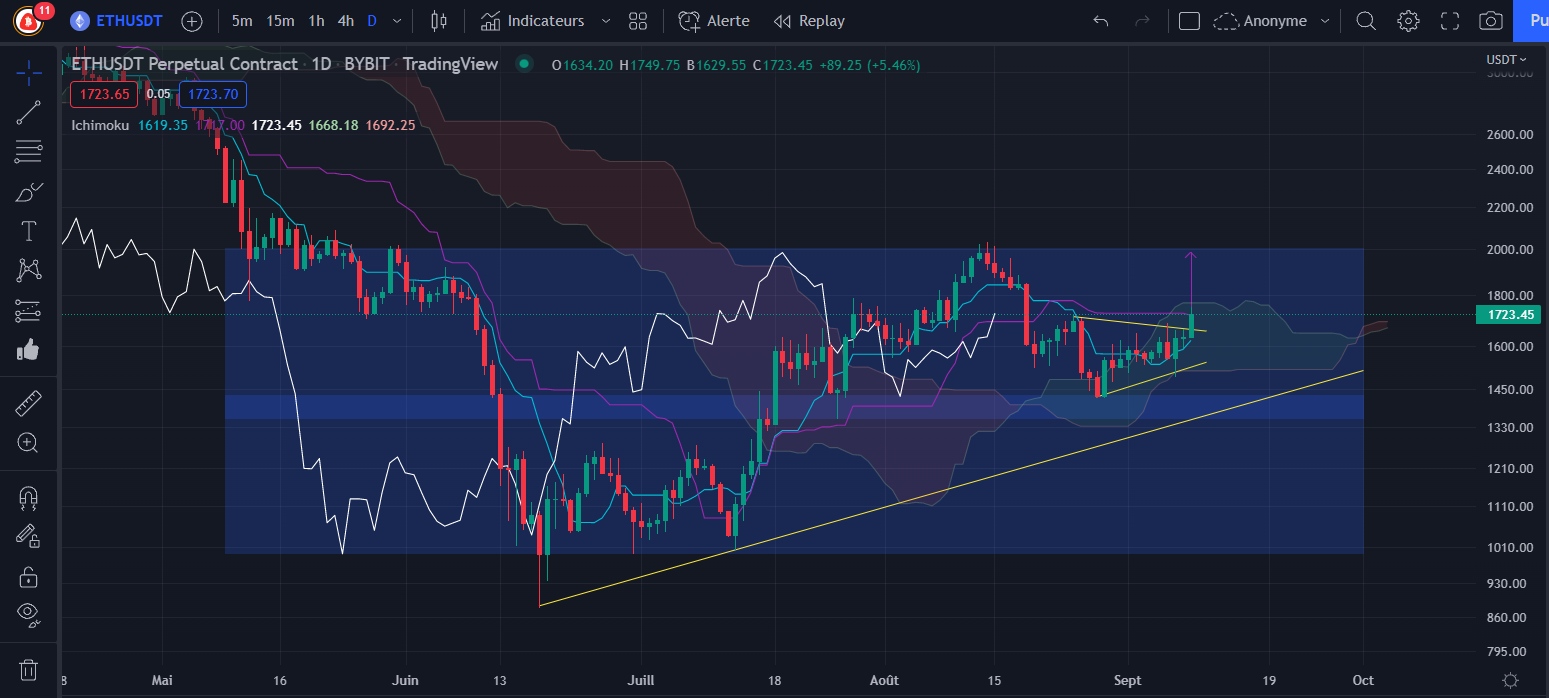The height and width of the screenshot is (698, 1549).
Task: Click the Alerte button
Action: click(x=714, y=21)
